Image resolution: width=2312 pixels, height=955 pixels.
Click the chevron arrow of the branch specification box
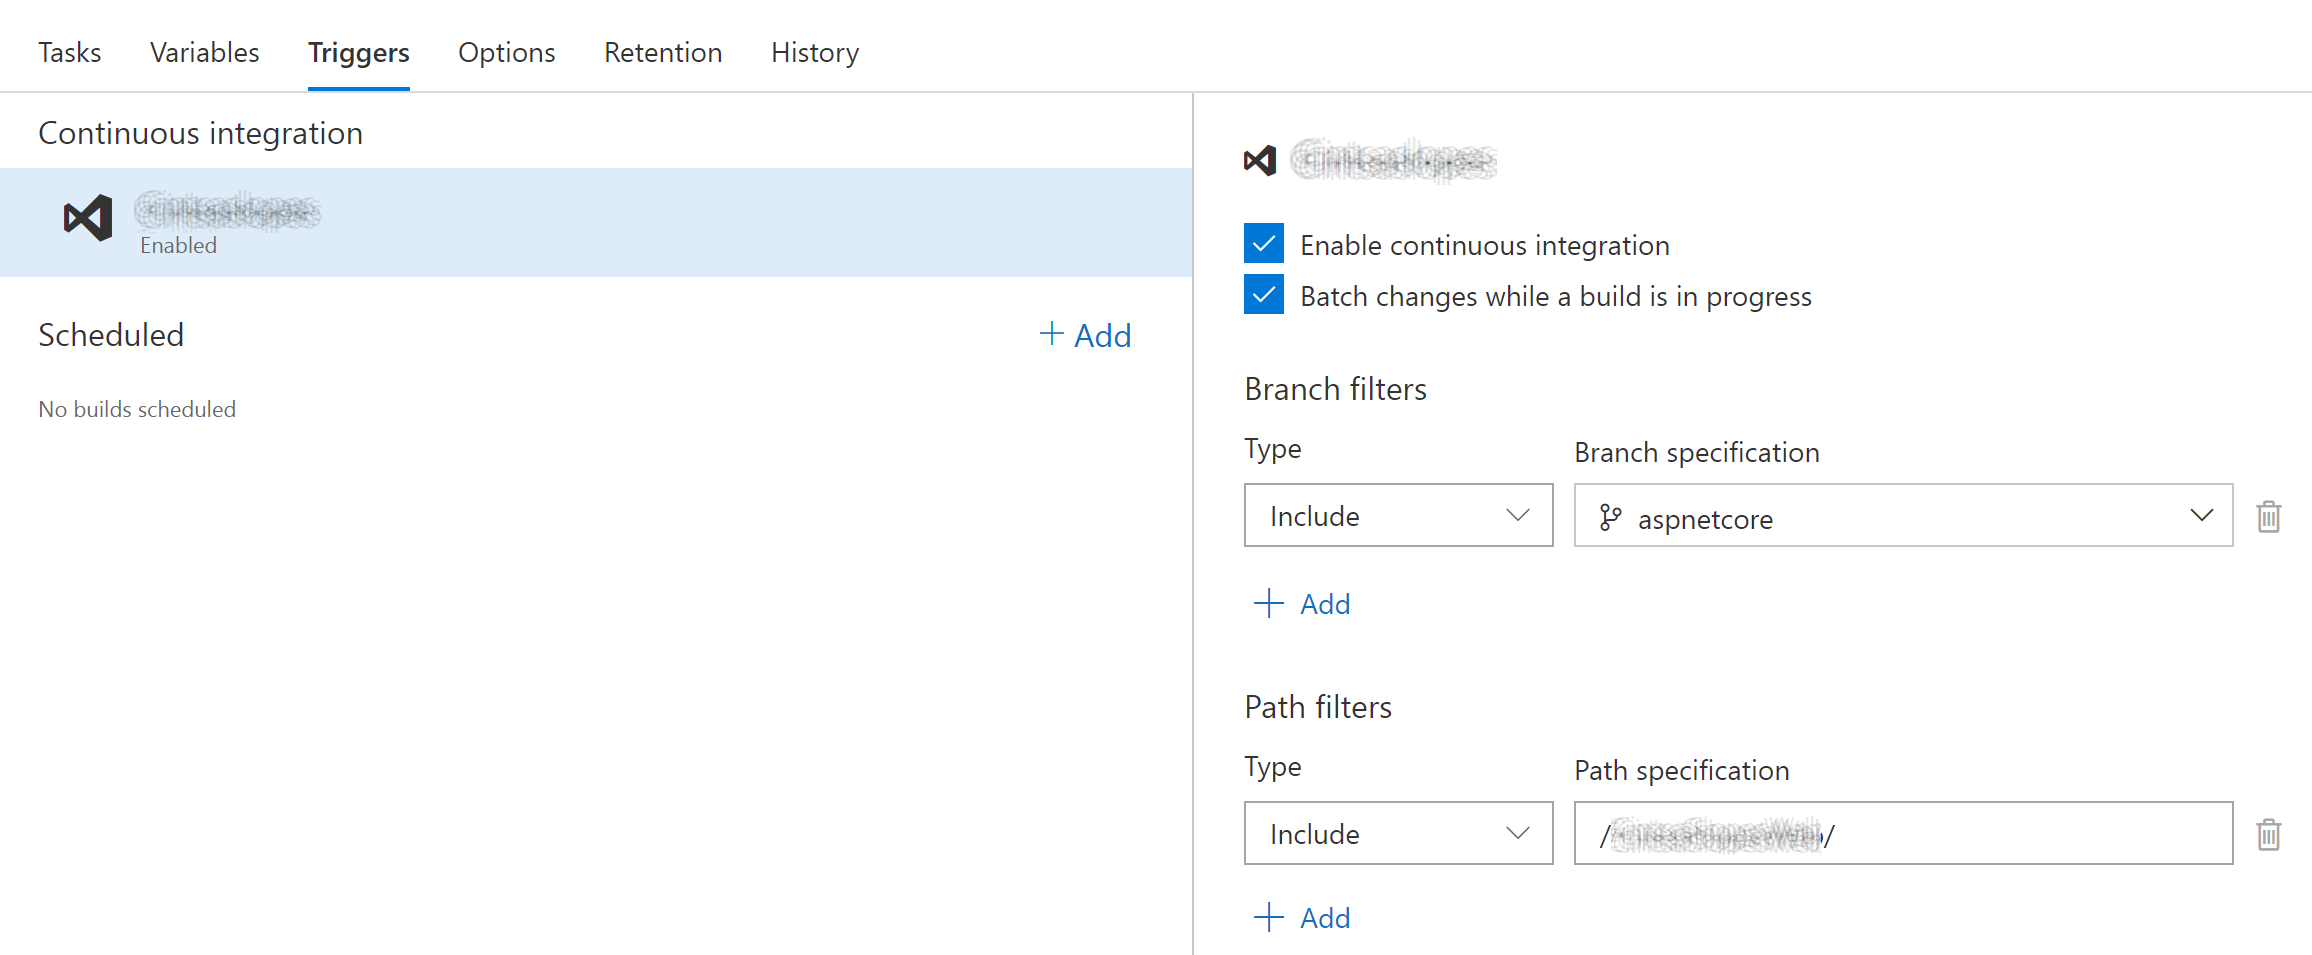click(x=2202, y=515)
